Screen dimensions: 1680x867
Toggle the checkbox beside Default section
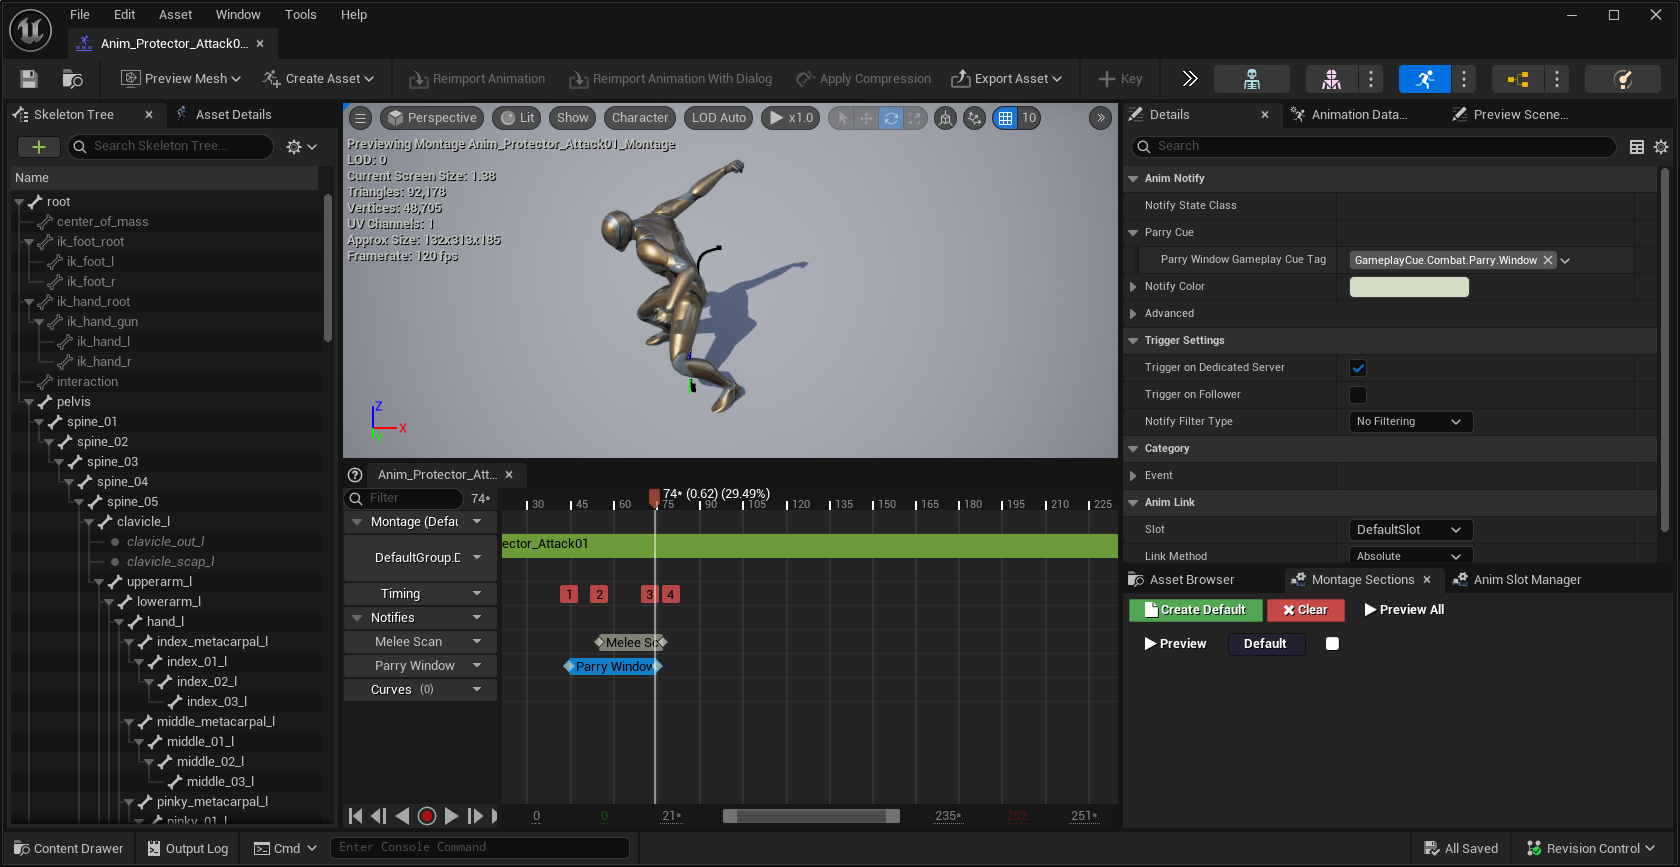[x=1332, y=644]
